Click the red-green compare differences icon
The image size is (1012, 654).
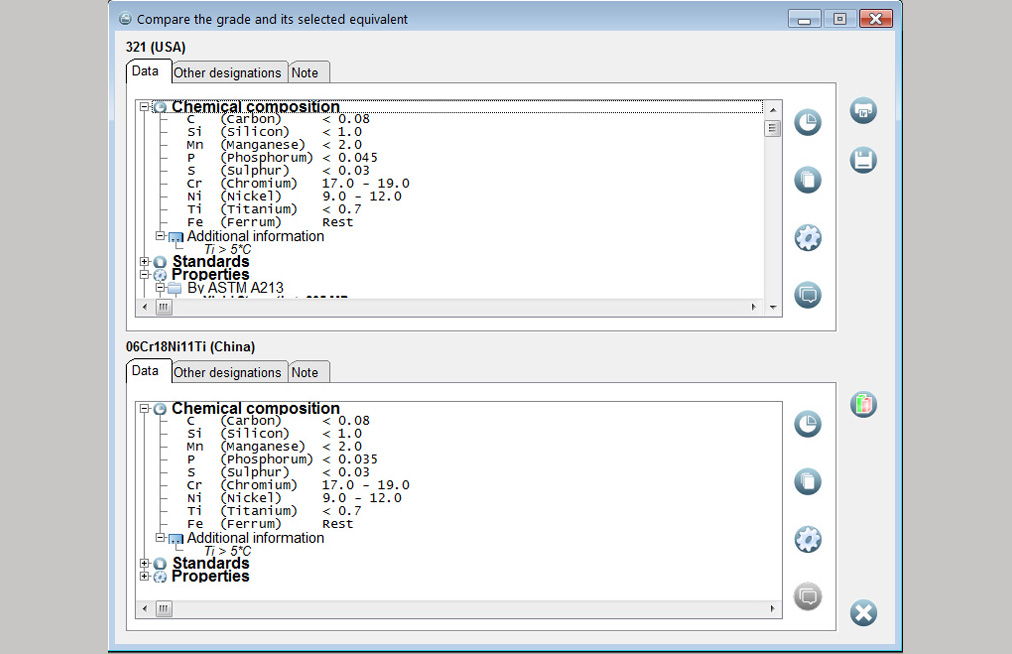pos(863,405)
